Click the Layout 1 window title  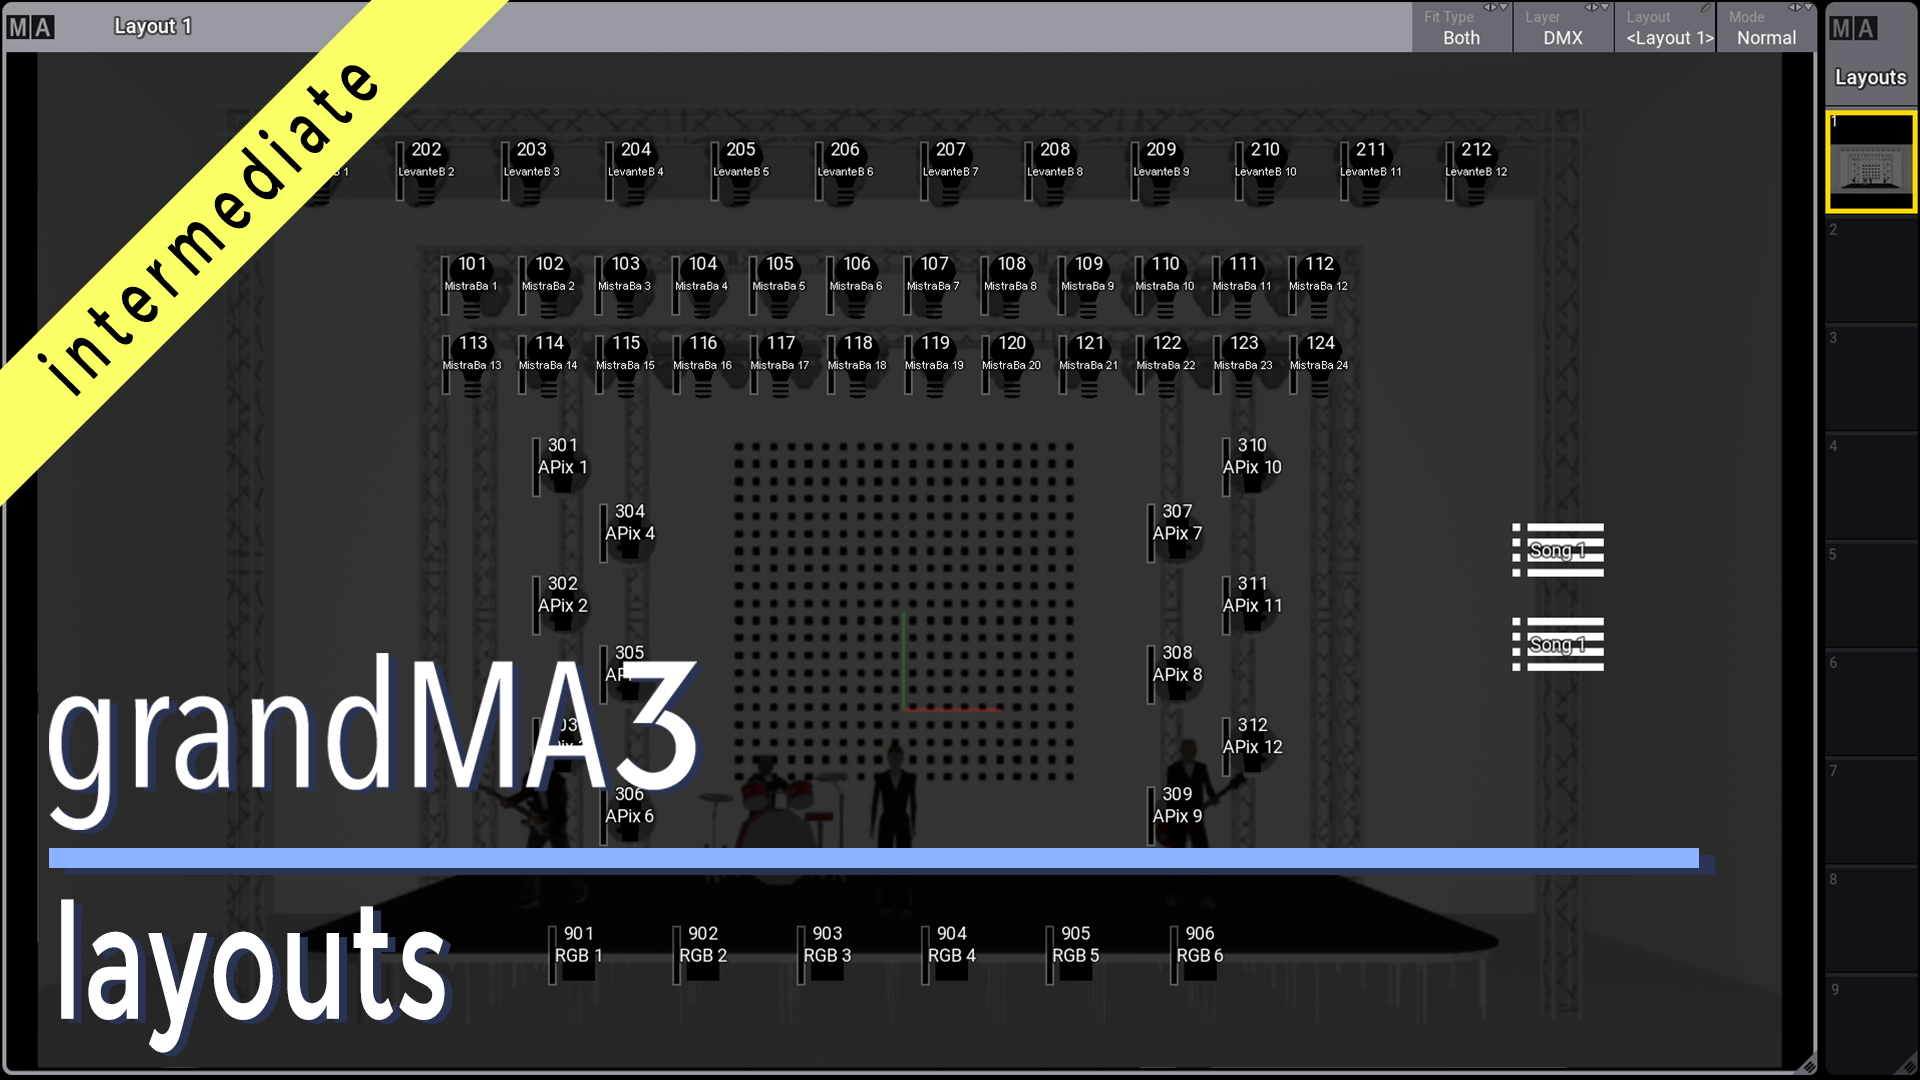pyautogui.click(x=152, y=27)
